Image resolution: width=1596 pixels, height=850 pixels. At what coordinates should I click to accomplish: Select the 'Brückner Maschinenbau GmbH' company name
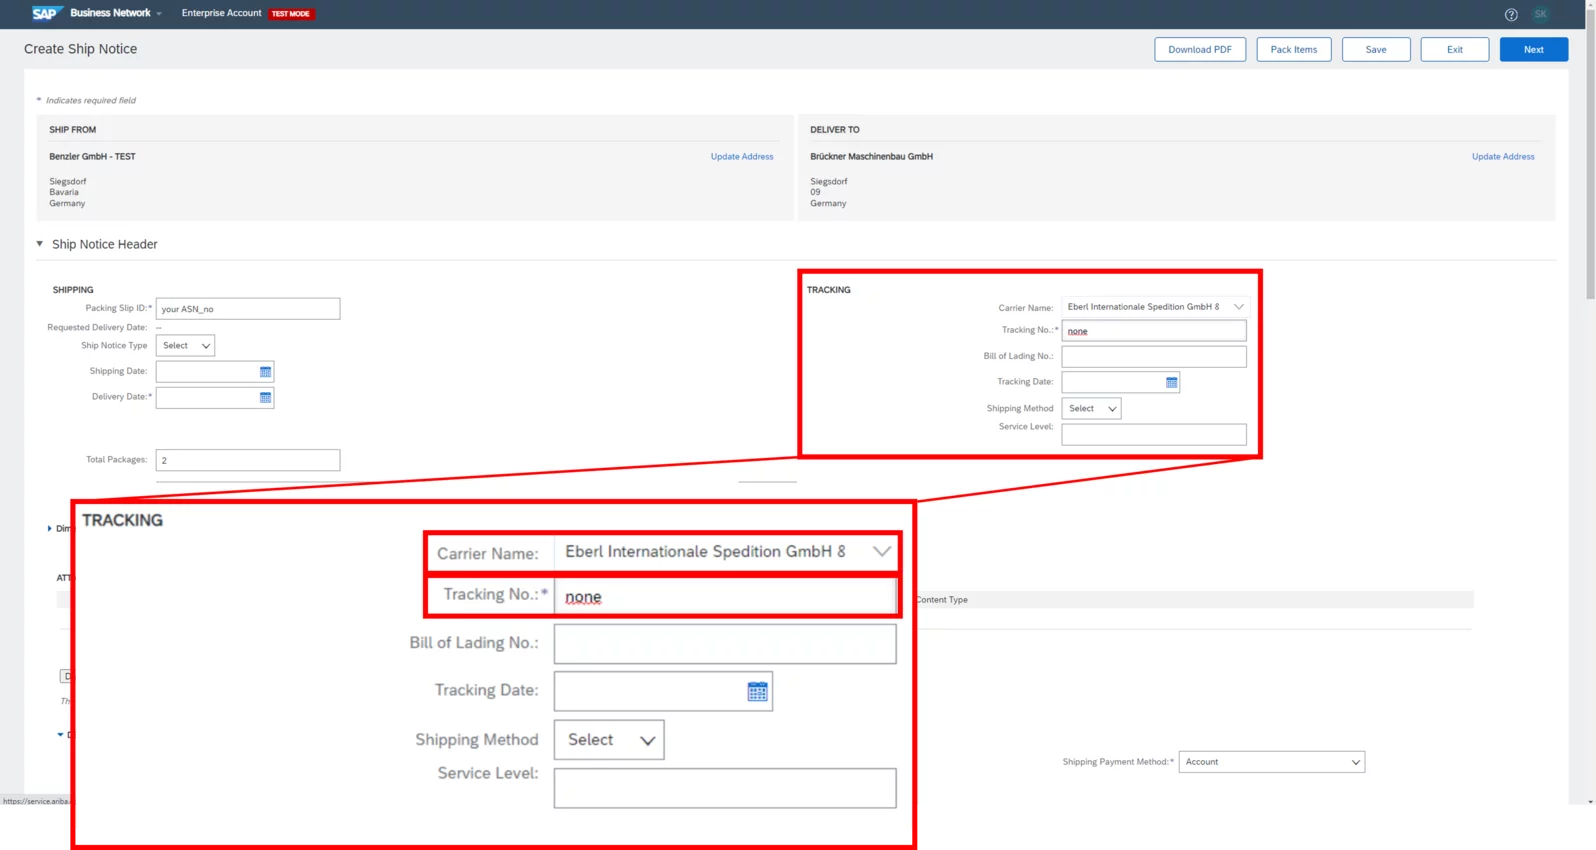(x=871, y=157)
